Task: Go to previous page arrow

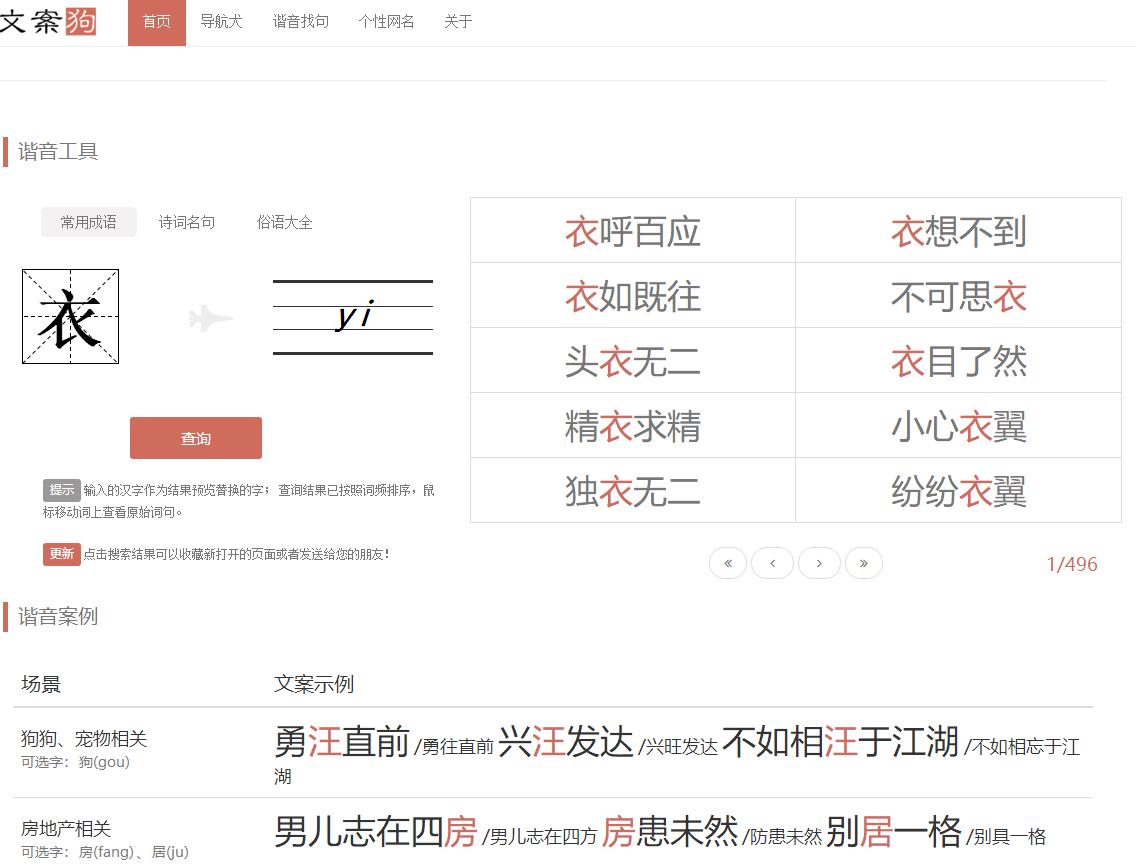Action: point(772,563)
